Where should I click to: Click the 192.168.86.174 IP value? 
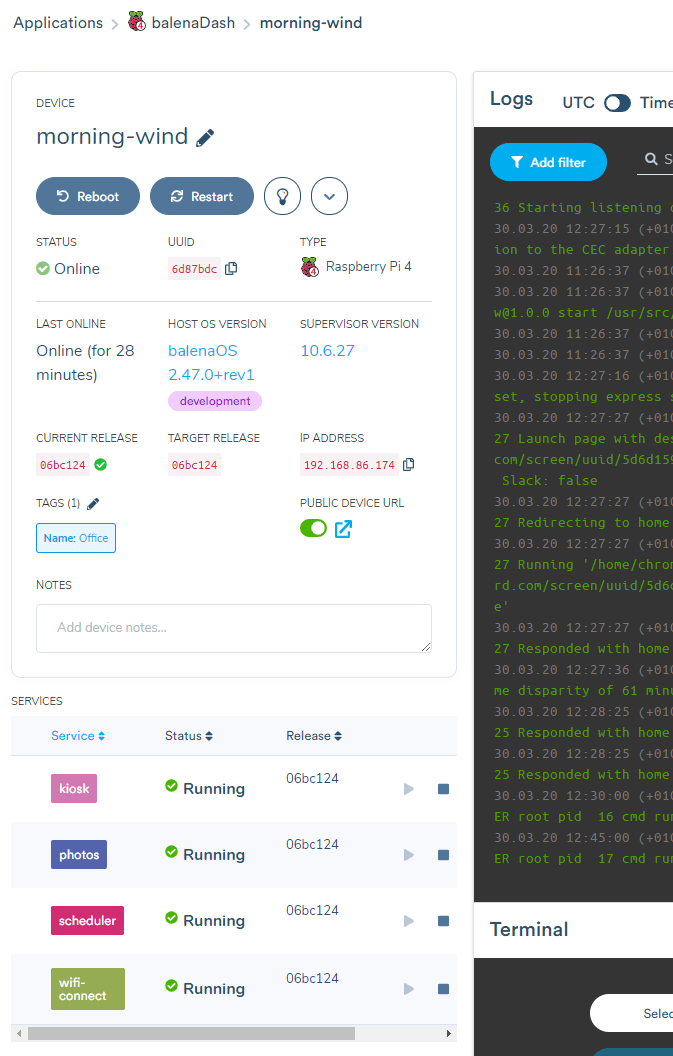pyautogui.click(x=349, y=465)
